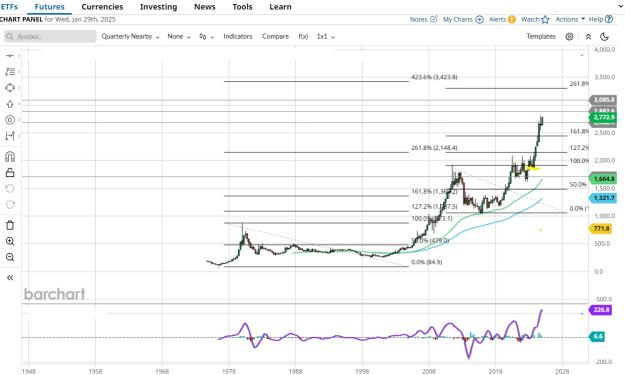This screenshot has width=625, height=375.
Task: Open the Quarterly Nearby dropdown
Action: pos(130,36)
